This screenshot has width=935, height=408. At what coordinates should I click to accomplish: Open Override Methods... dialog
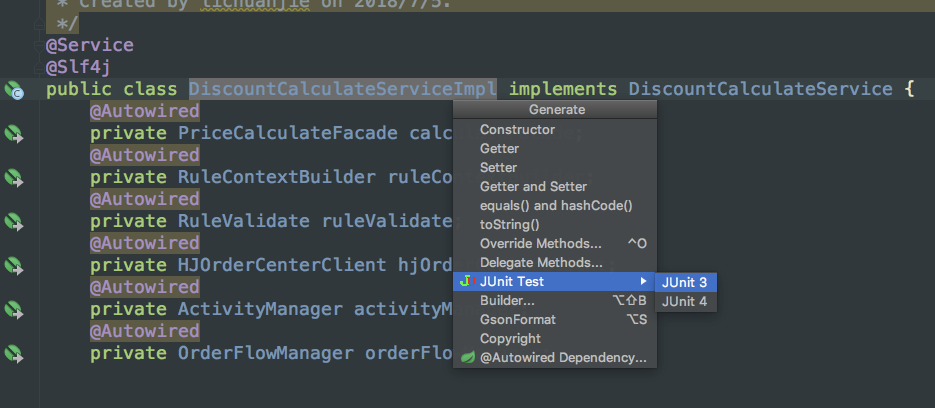[x=555, y=243]
